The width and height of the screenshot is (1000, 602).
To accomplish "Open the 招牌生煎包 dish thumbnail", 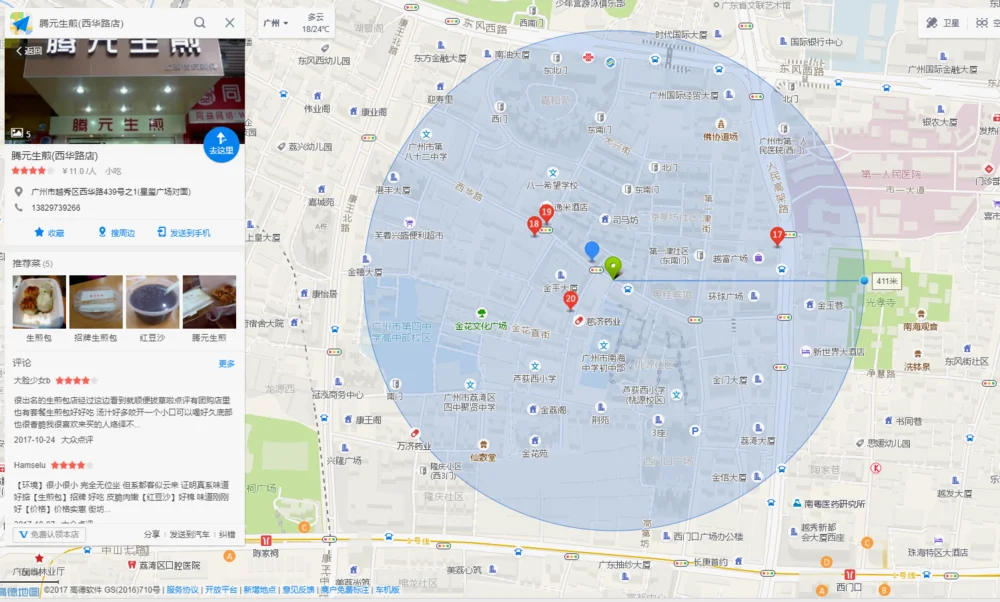I will point(96,302).
